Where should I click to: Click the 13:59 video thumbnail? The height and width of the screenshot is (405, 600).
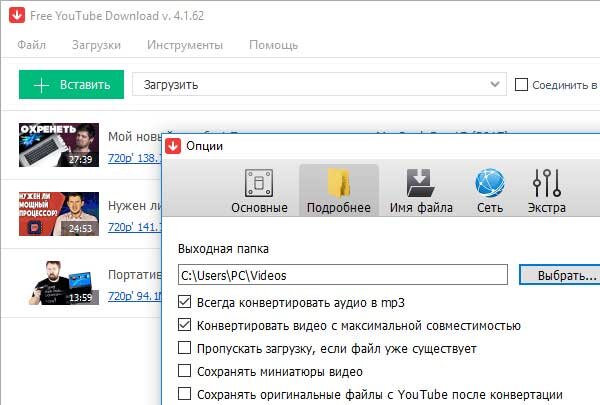pos(61,283)
